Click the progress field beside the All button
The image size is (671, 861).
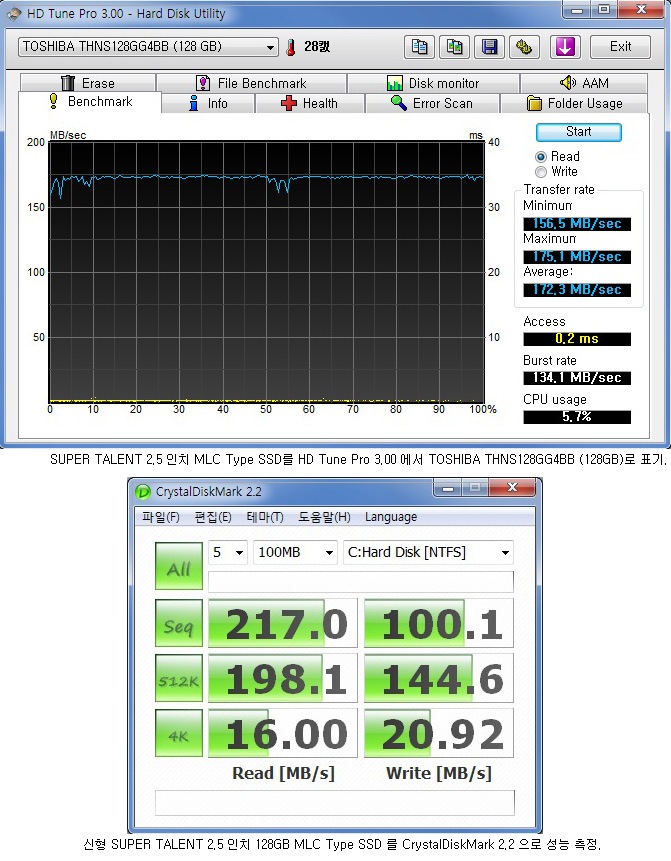pos(361,582)
